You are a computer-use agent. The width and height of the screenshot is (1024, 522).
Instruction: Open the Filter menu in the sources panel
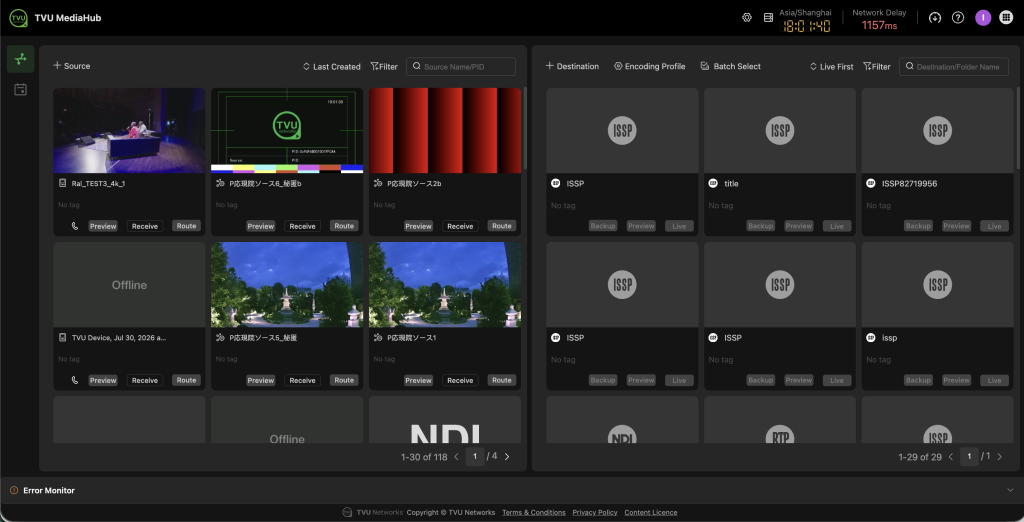coord(384,67)
